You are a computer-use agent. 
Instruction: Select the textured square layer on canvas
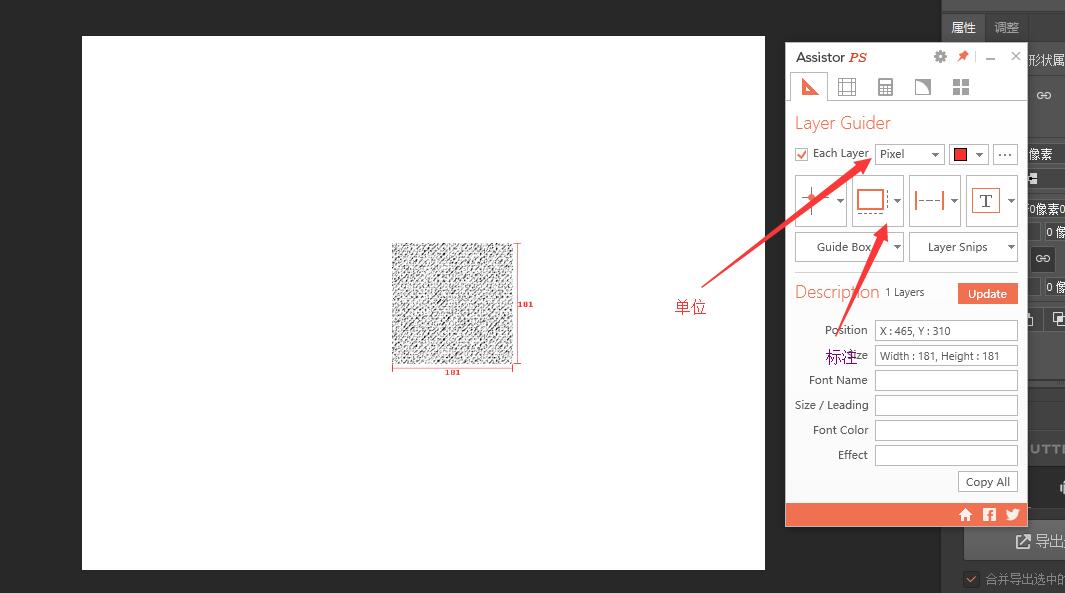coord(452,304)
